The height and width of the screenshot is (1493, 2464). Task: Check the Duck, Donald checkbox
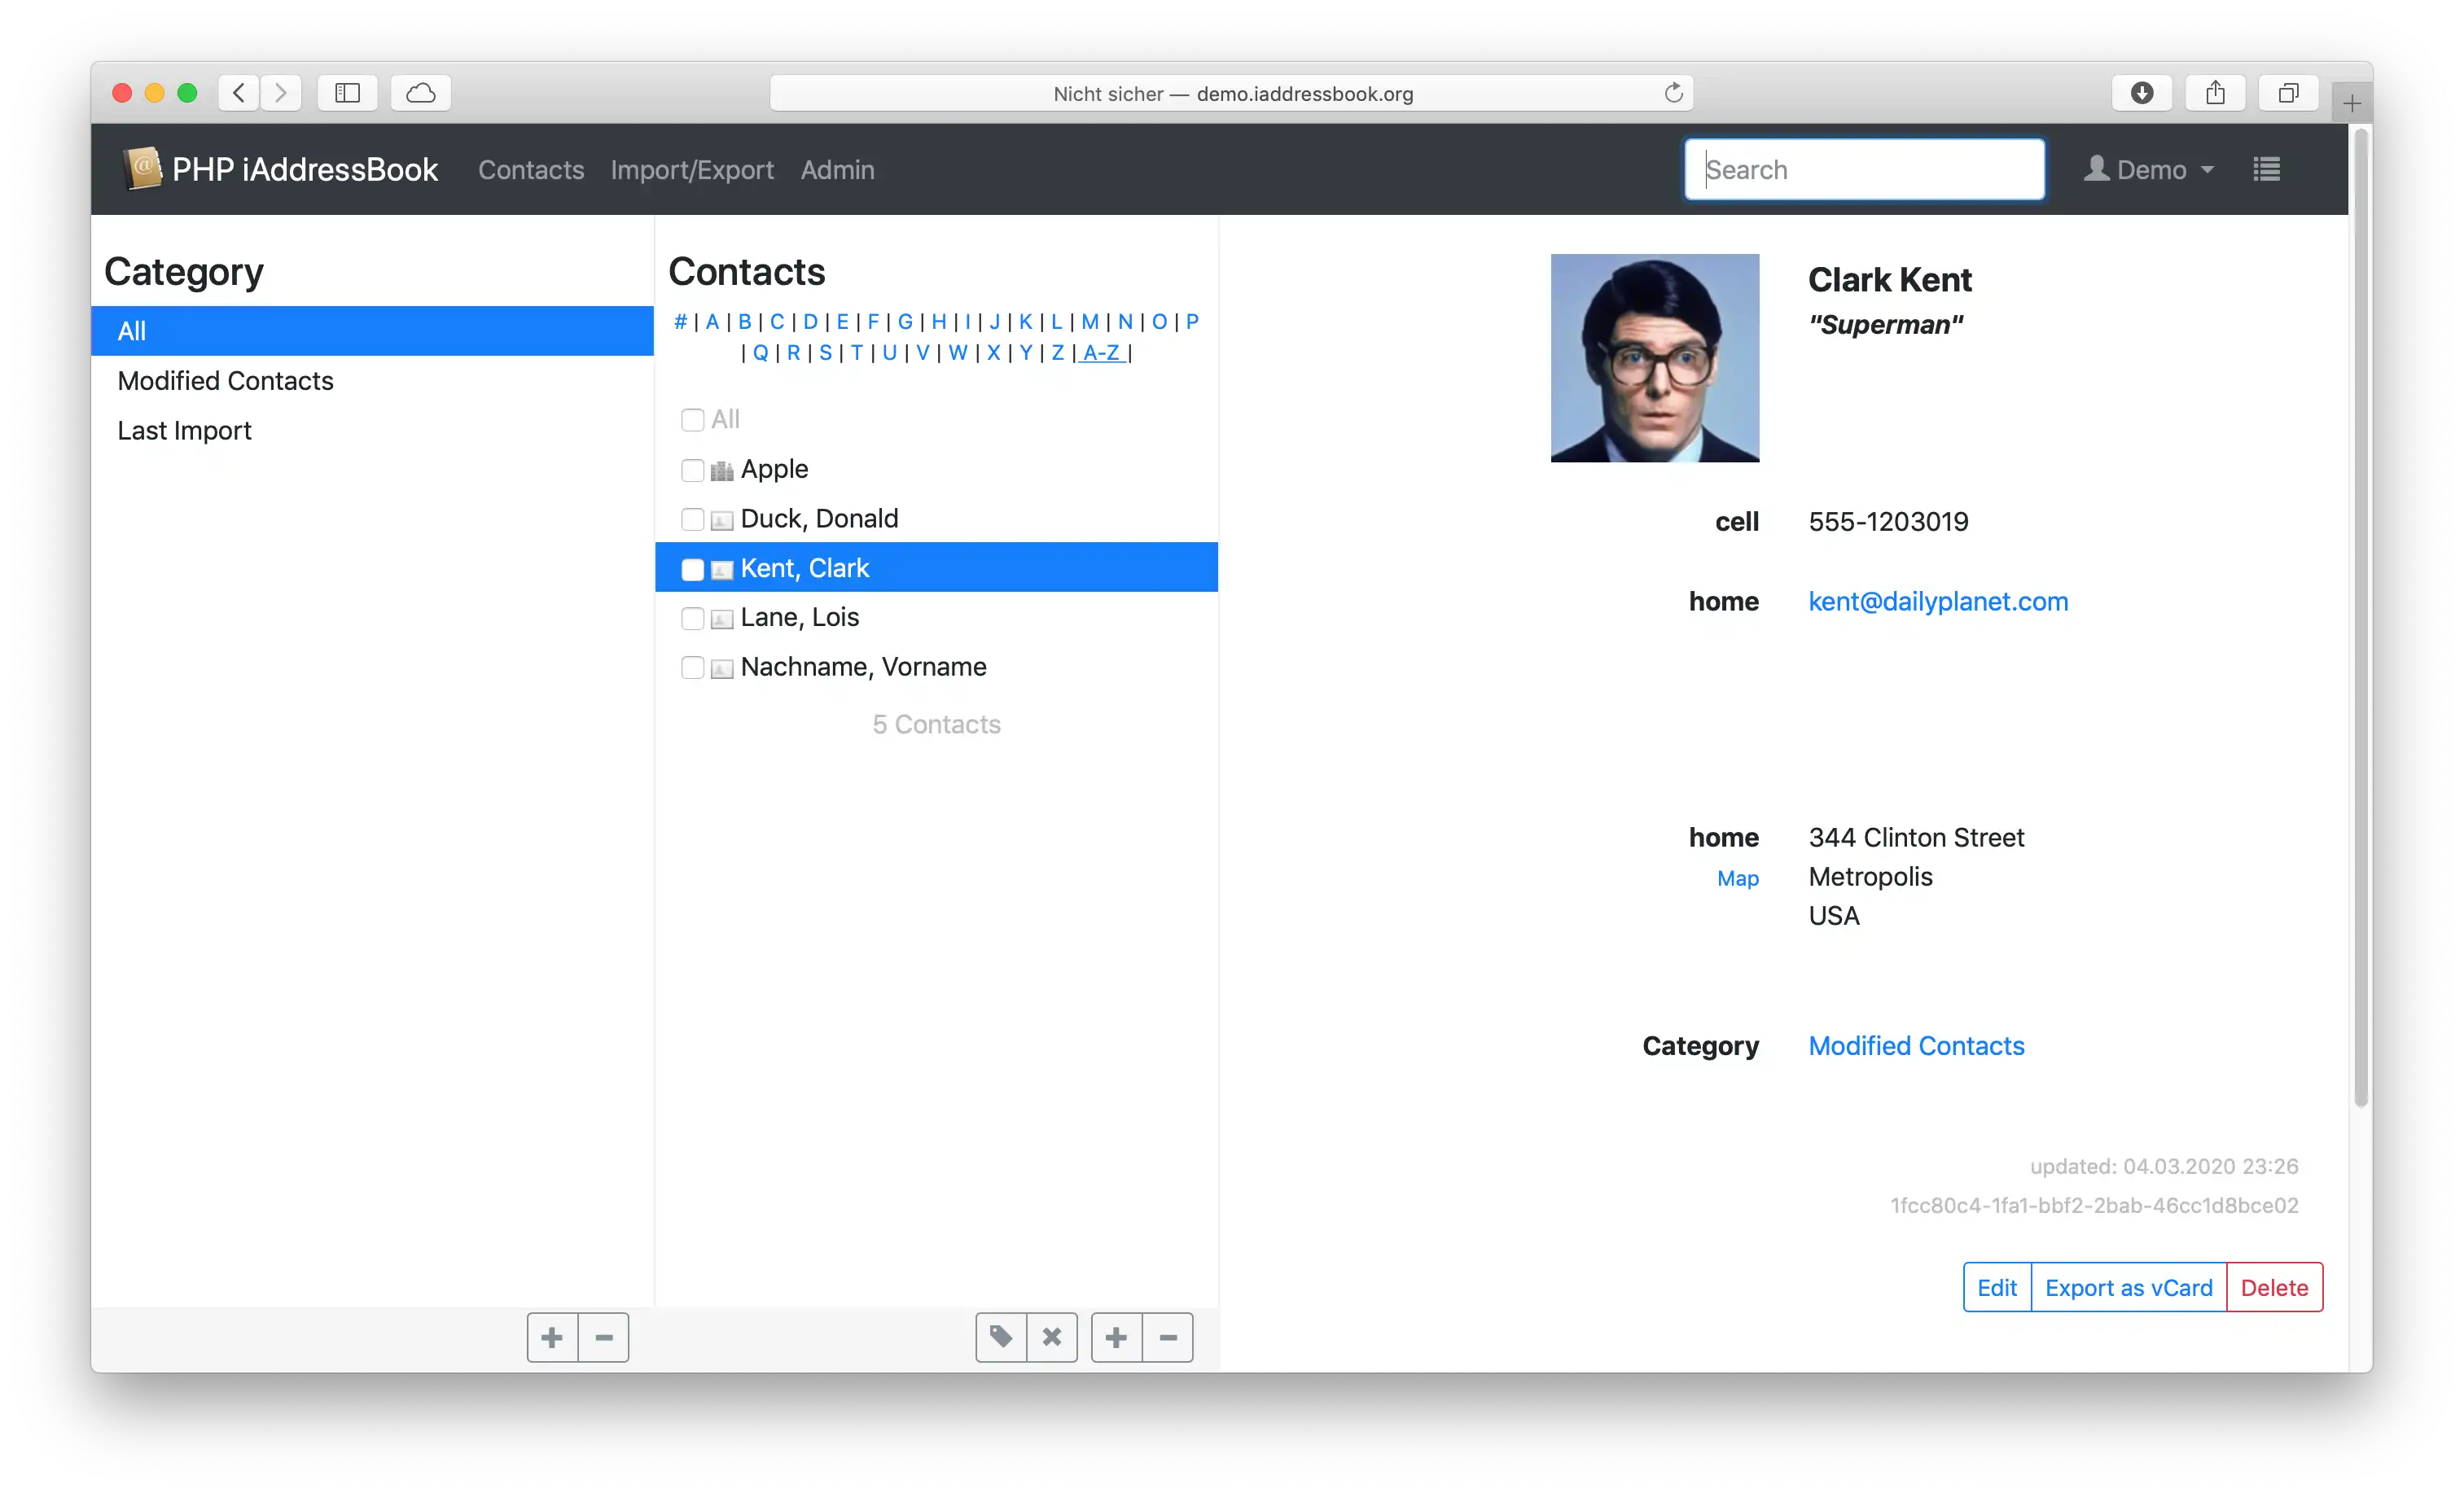[692, 519]
